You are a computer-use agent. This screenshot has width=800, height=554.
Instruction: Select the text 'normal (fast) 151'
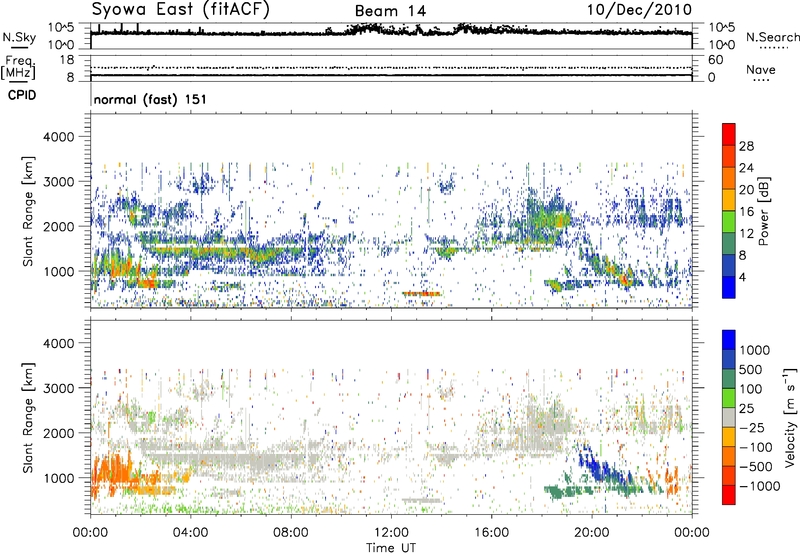pos(150,99)
